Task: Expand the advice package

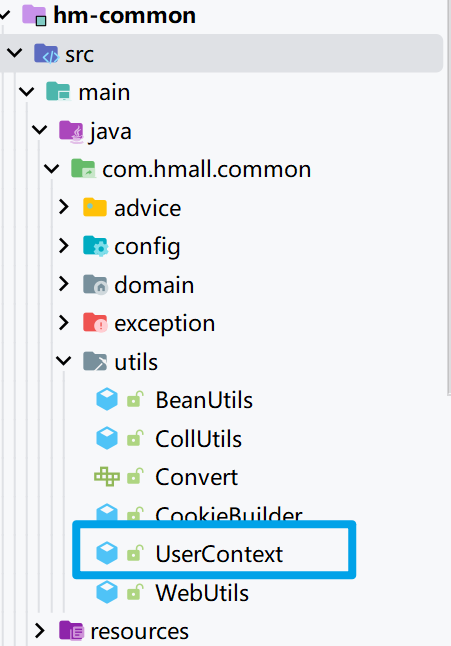Action: (63, 207)
